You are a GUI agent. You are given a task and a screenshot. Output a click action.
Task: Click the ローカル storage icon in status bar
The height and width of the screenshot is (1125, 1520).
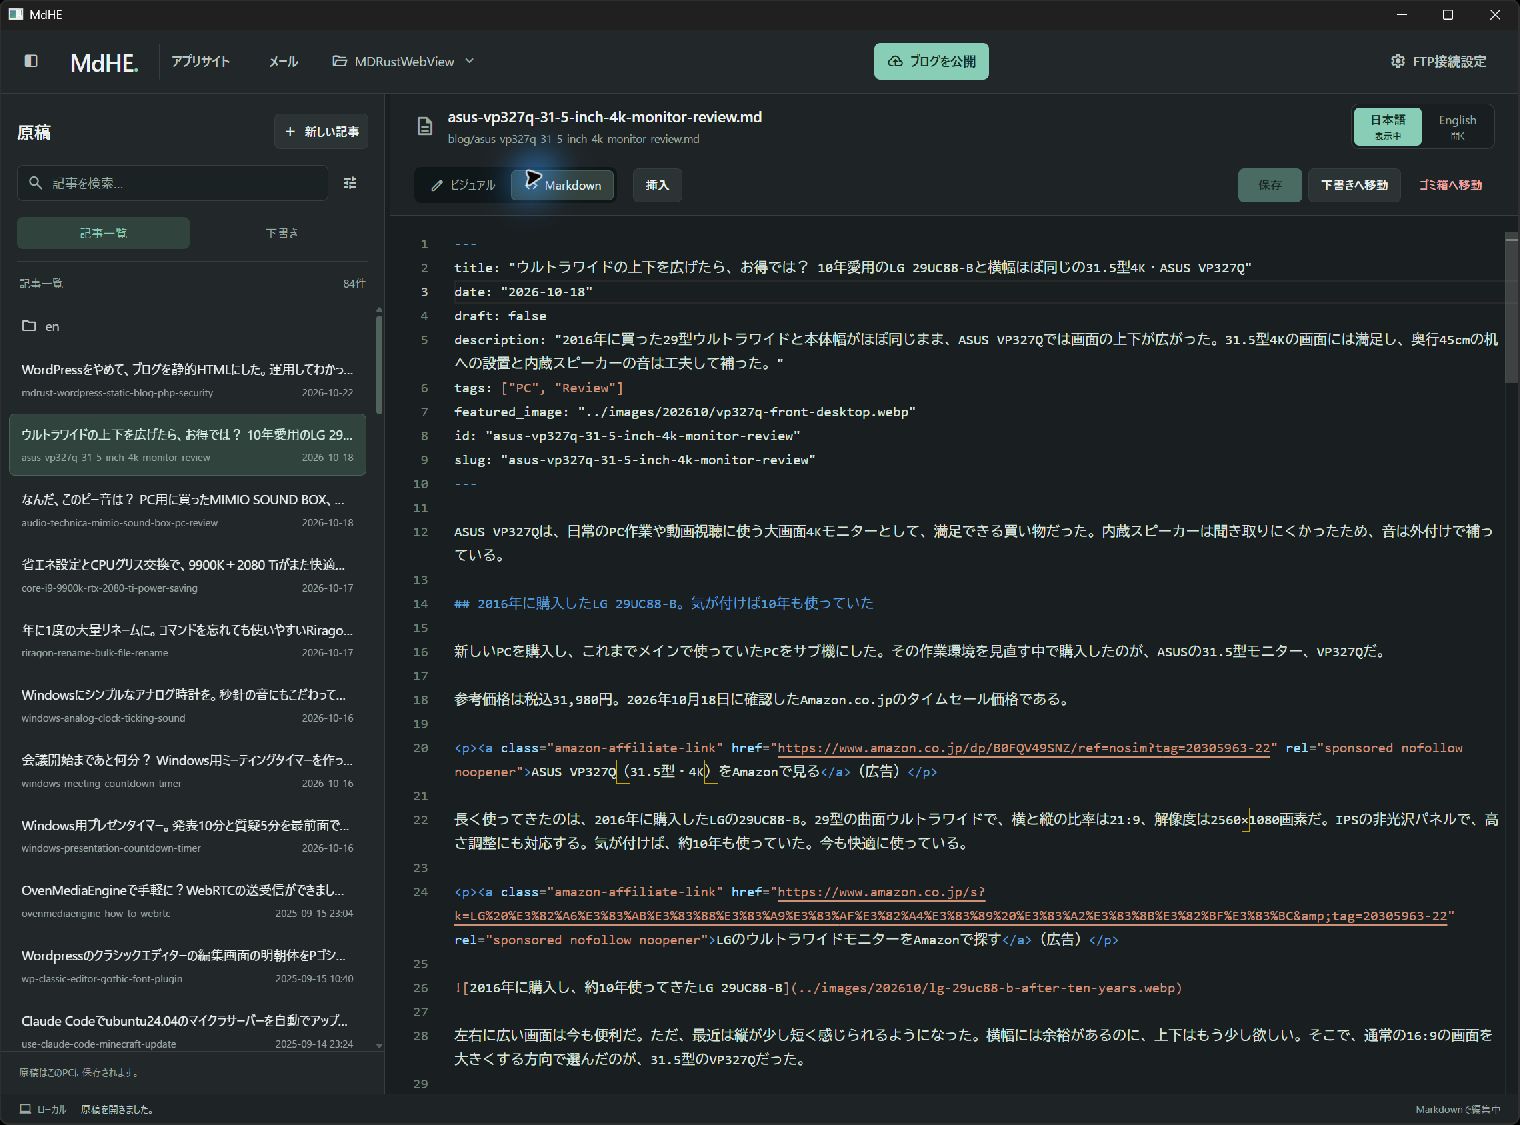(25, 1109)
